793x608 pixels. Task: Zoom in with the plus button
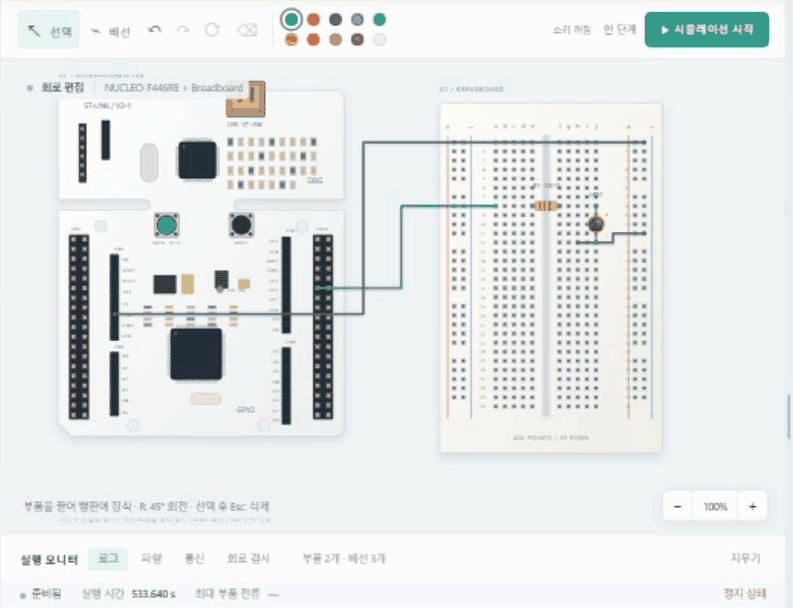point(753,506)
